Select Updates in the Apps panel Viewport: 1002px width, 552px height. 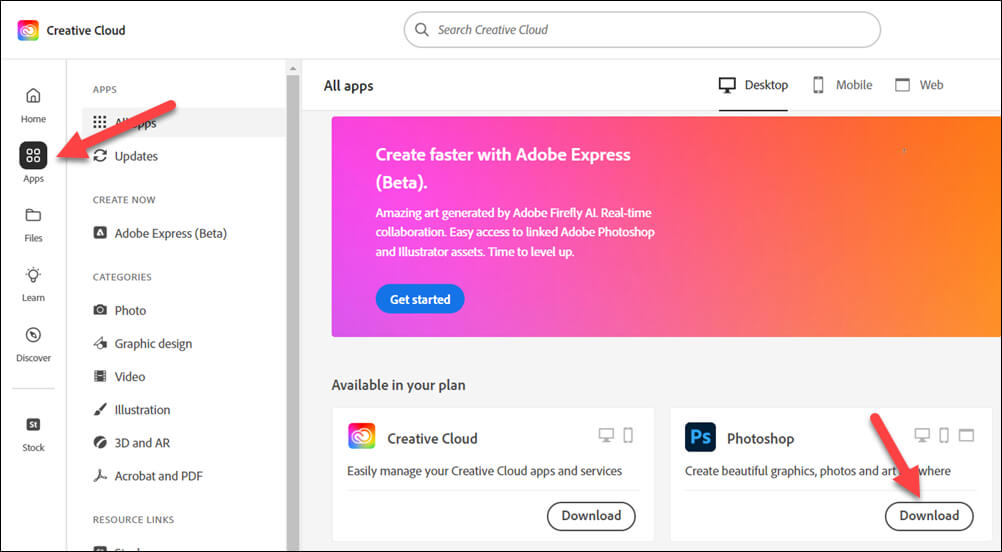click(x=135, y=156)
